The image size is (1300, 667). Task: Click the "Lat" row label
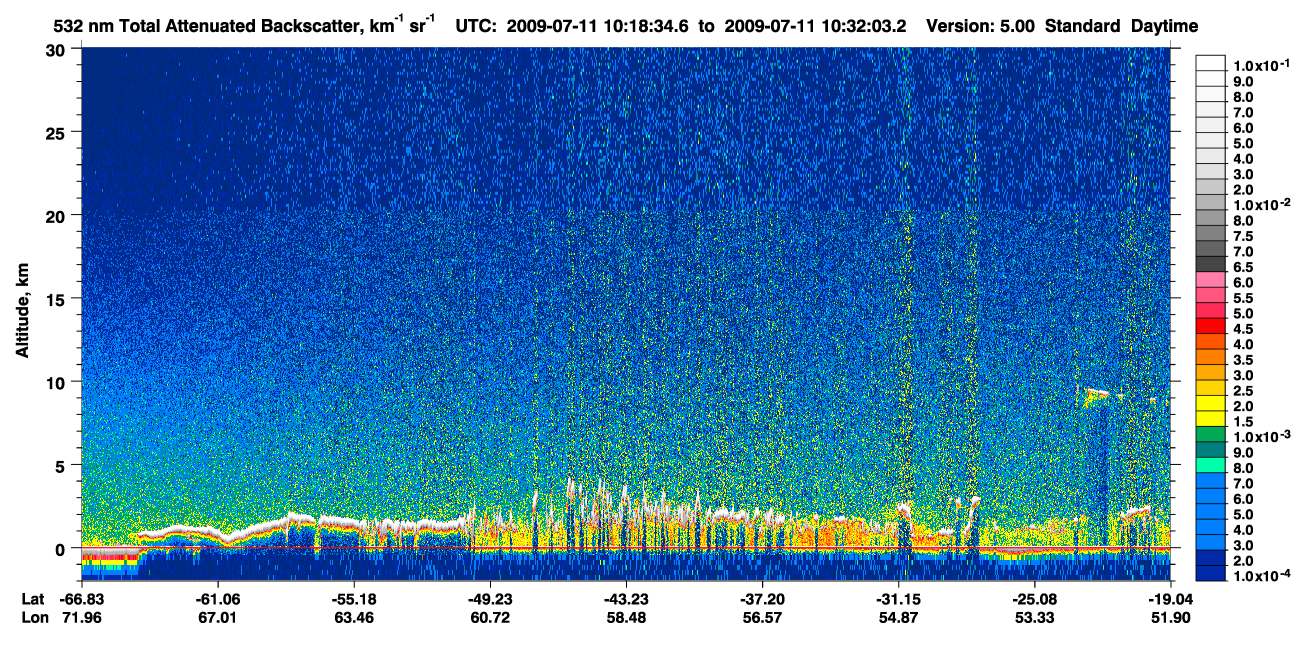coord(34,598)
